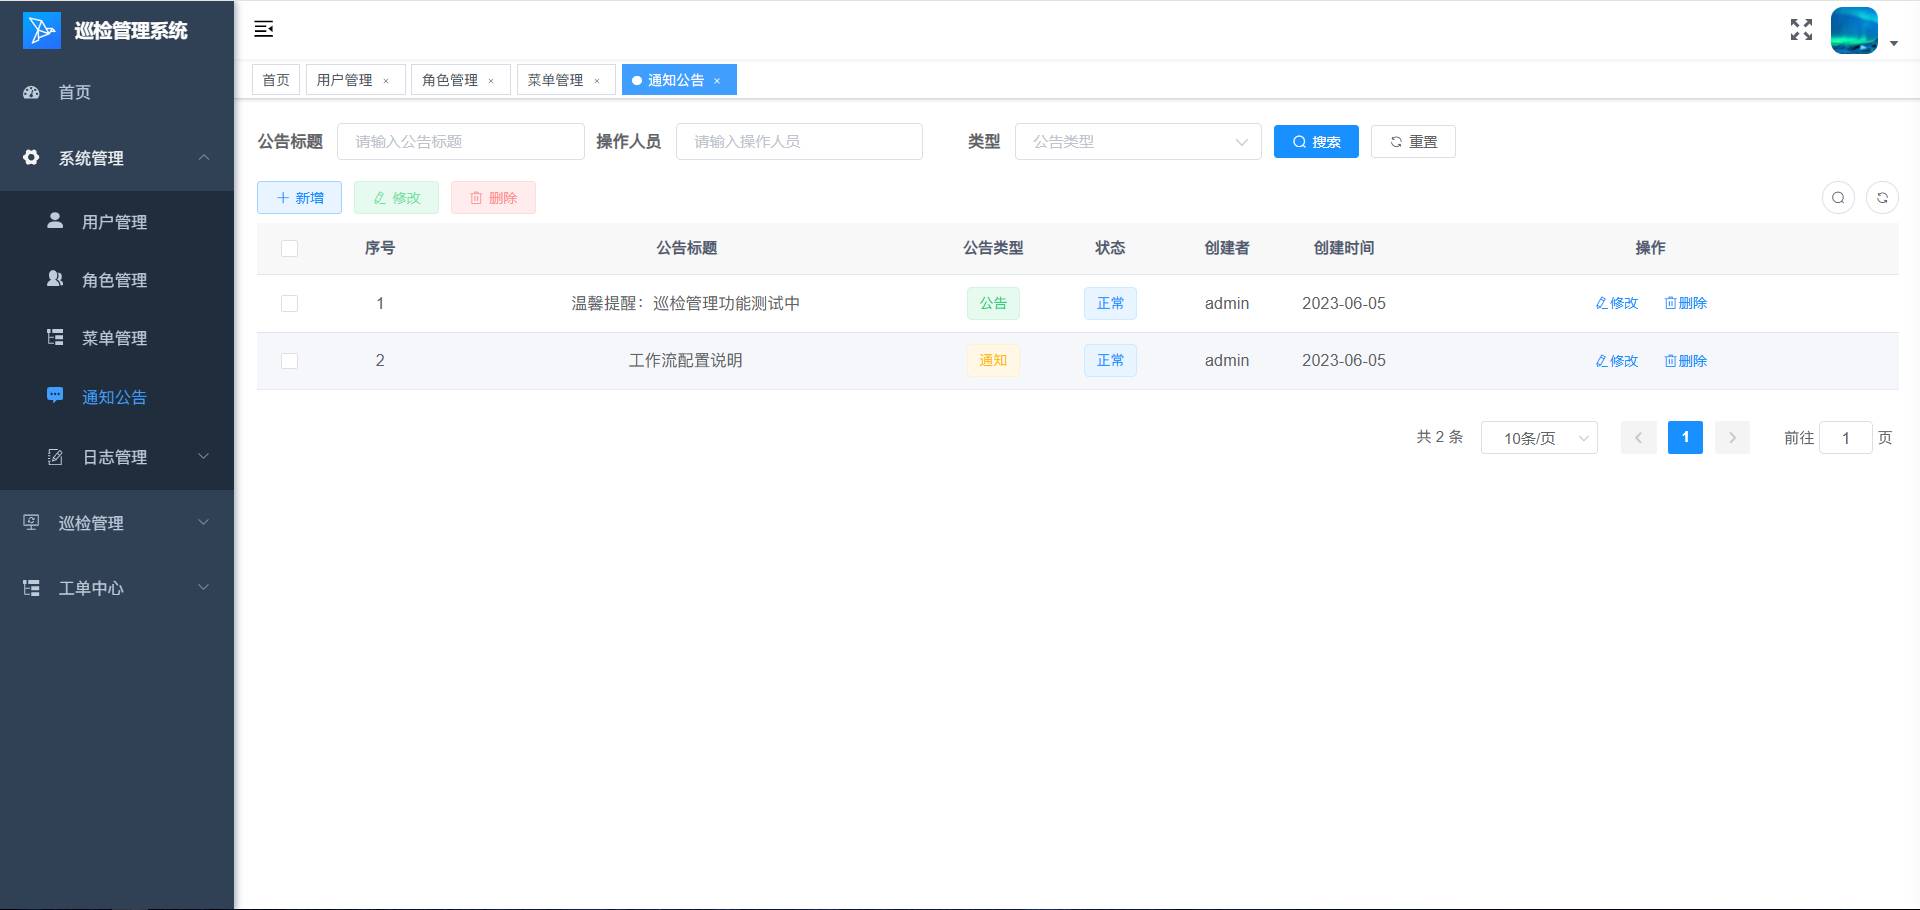Click 修改 link for 工作流配置说明

tap(1617, 361)
